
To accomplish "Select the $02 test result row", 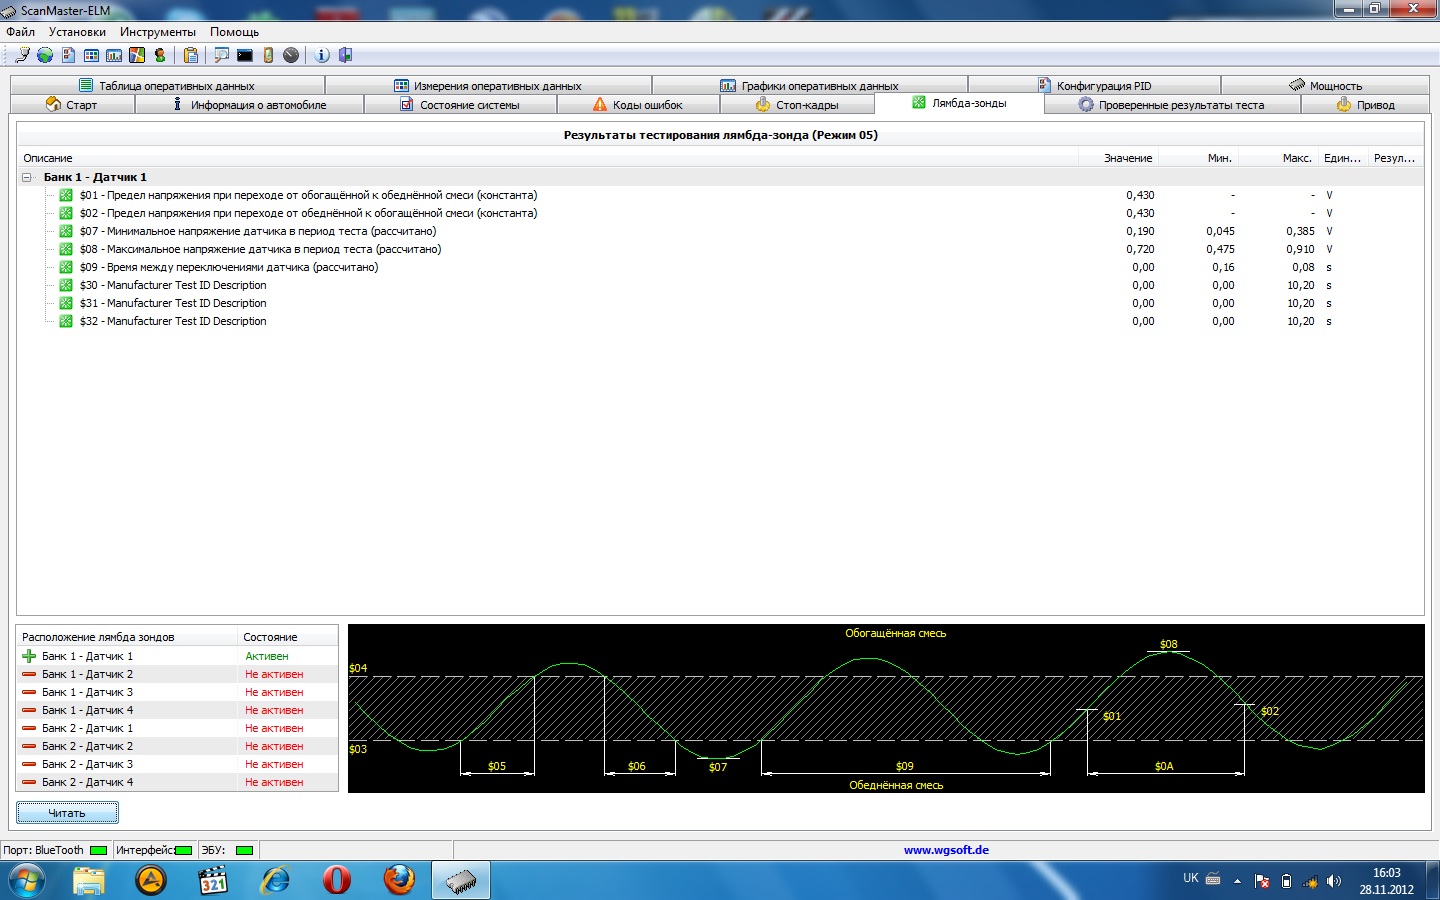I will pos(720,213).
